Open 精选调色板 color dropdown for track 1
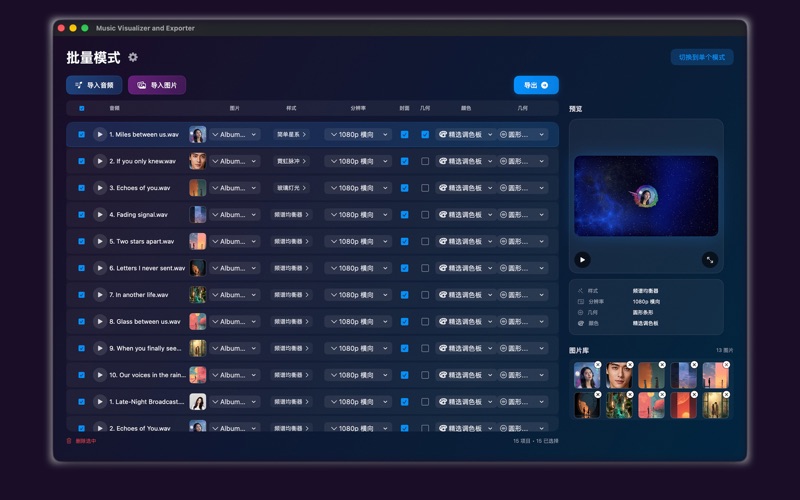This screenshot has width=800, height=500. coord(465,134)
